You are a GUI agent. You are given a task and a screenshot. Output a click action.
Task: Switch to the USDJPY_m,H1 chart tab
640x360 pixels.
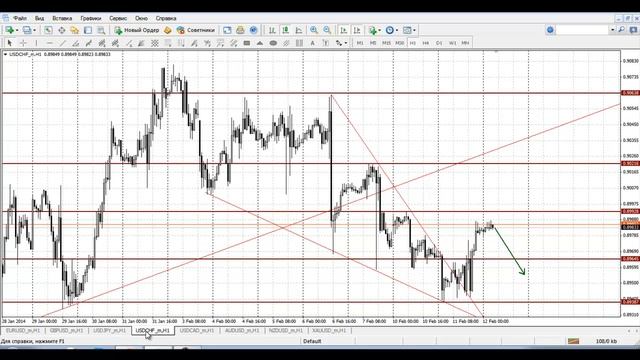pyautogui.click(x=109, y=331)
